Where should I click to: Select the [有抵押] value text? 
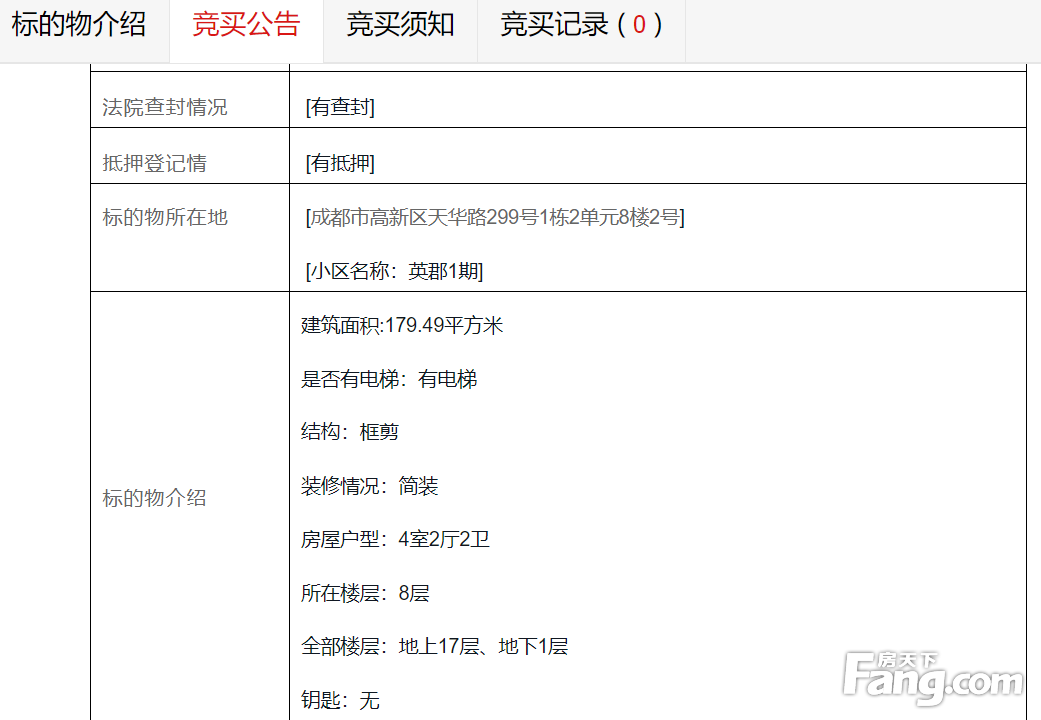point(340,163)
